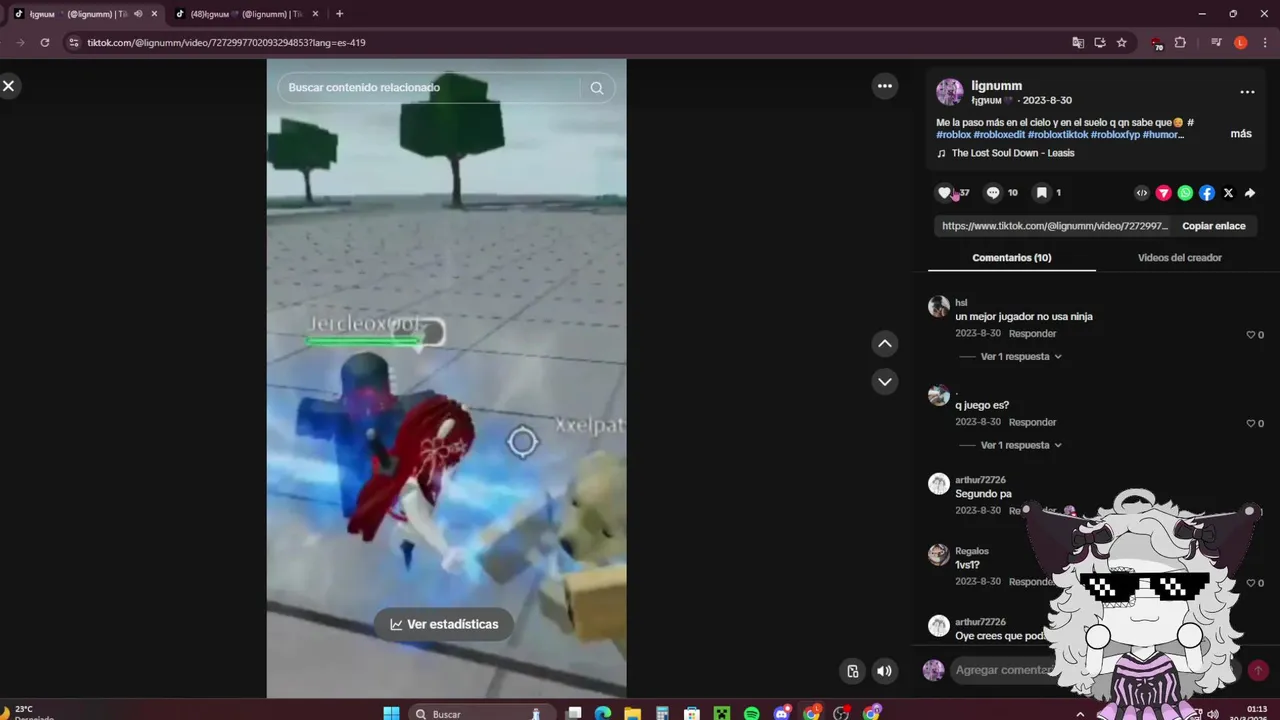Show hidden system tray icons
The image size is (1280, 720).
click(x=1079, y=714)
